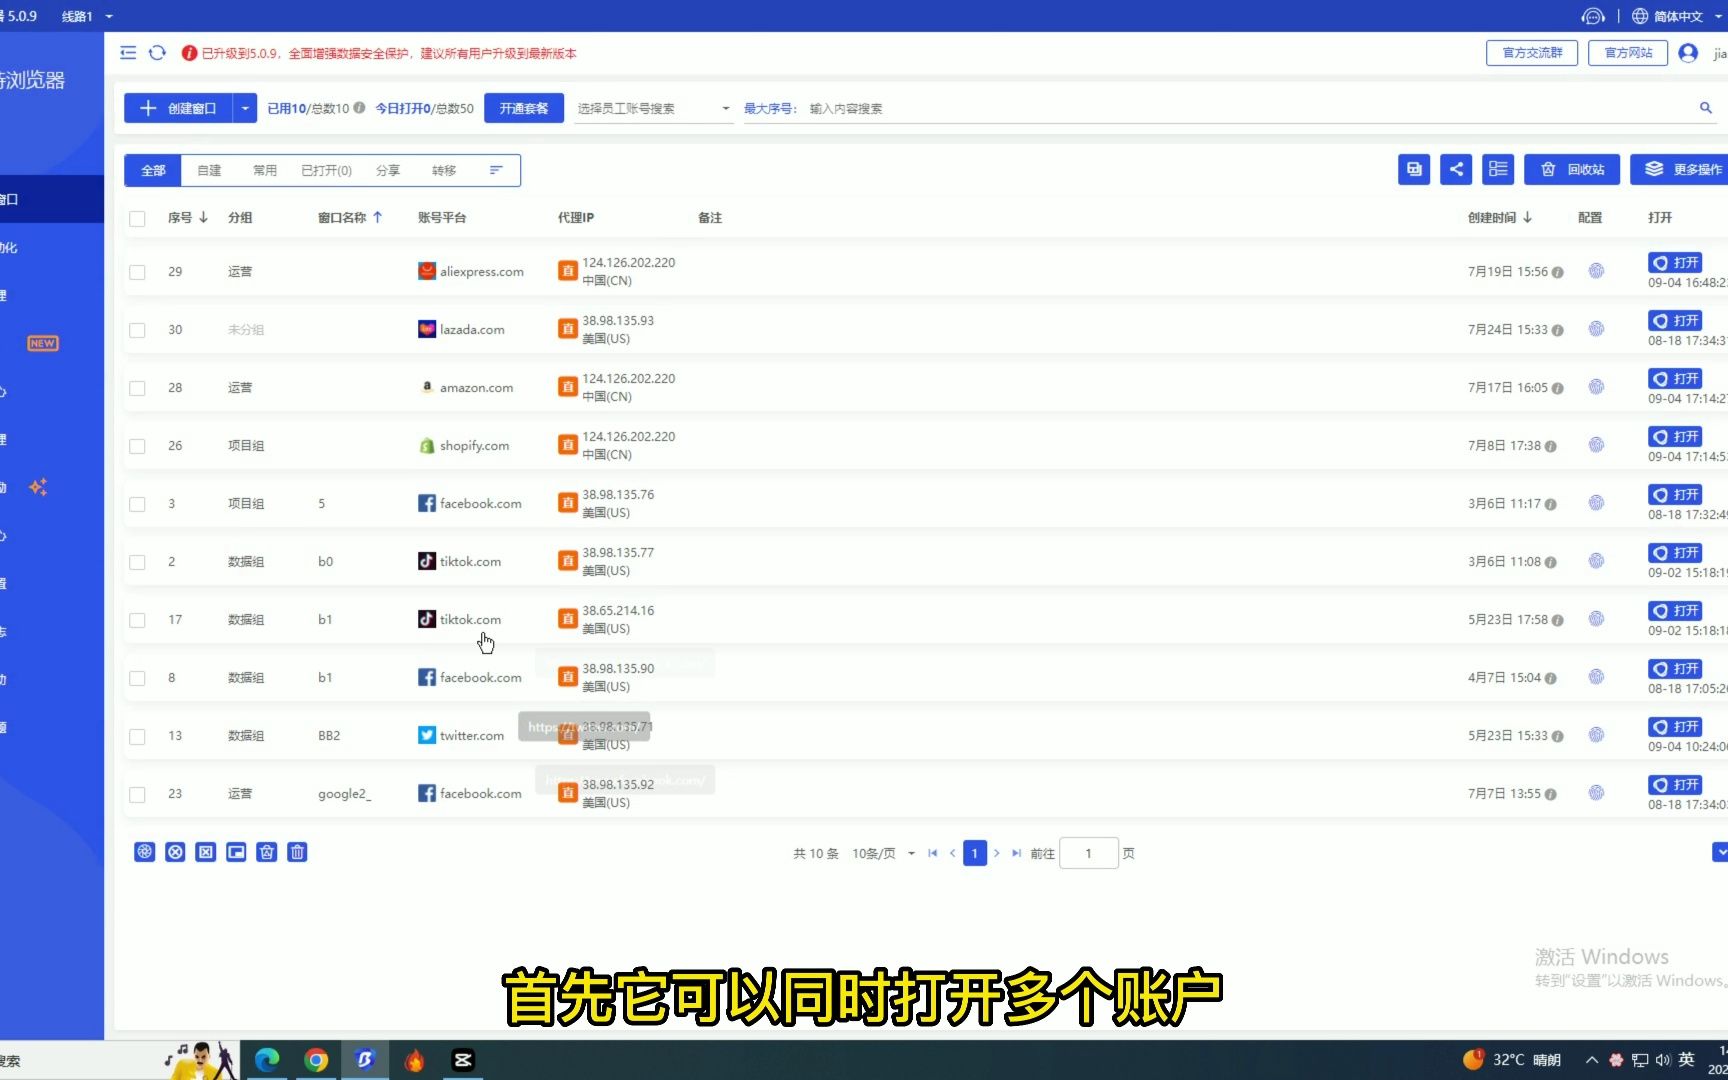Viewport: 1728px width, 1080px height.
Task: Open the 10条/页 page size dropdown
Action: click(883, 853)
